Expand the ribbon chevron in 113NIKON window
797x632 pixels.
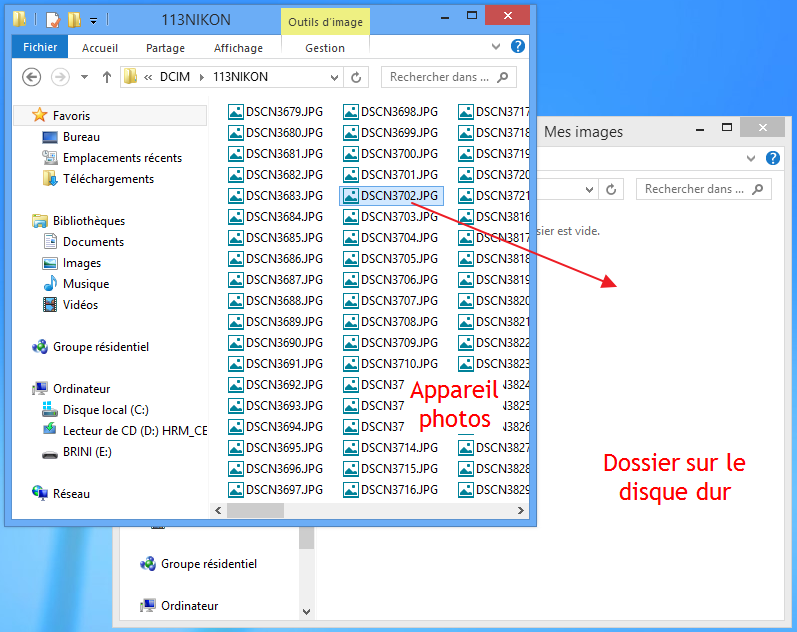[496, 47]
